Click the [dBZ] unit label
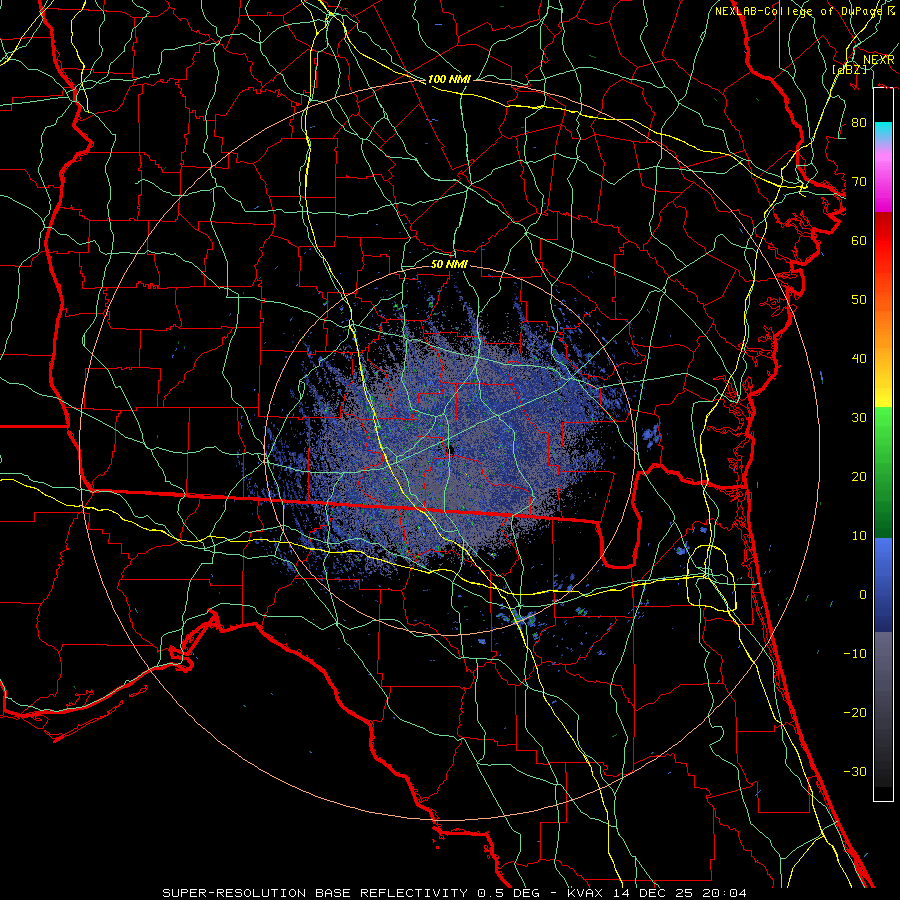 click(849, 69)
